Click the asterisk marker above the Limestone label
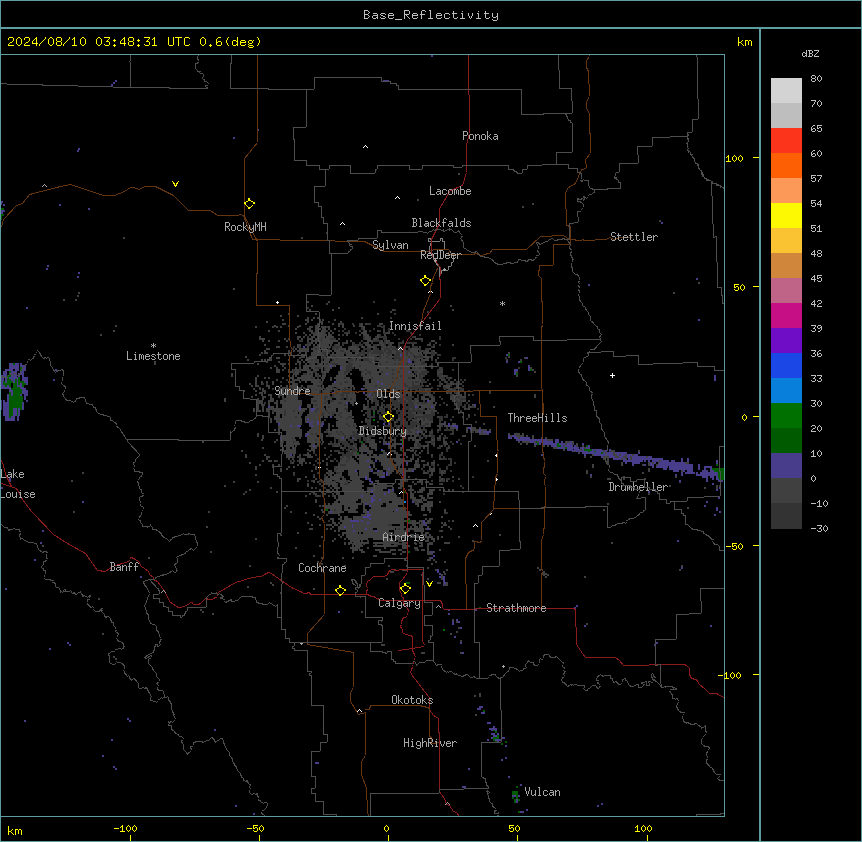 153,346
